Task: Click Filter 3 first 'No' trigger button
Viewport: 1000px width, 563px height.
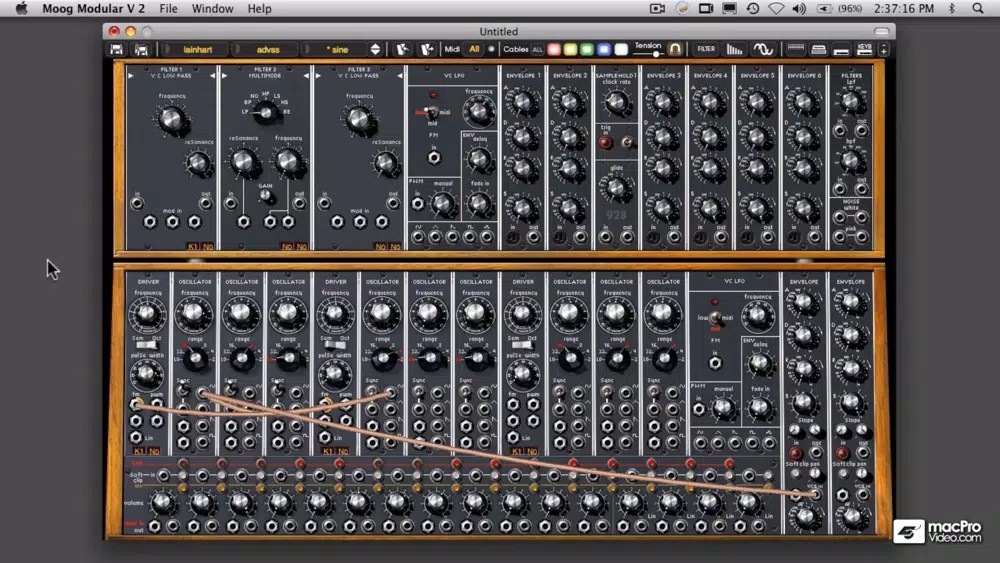Action: [x=380, y=246]
